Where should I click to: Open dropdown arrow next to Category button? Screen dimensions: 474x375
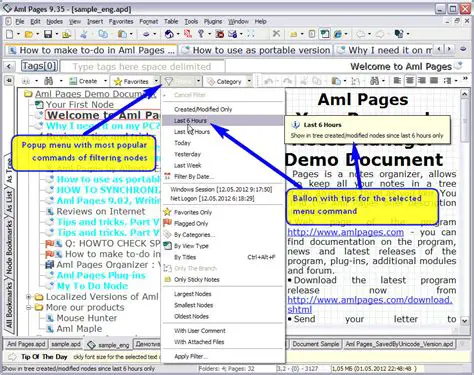[x=249, y=81]
